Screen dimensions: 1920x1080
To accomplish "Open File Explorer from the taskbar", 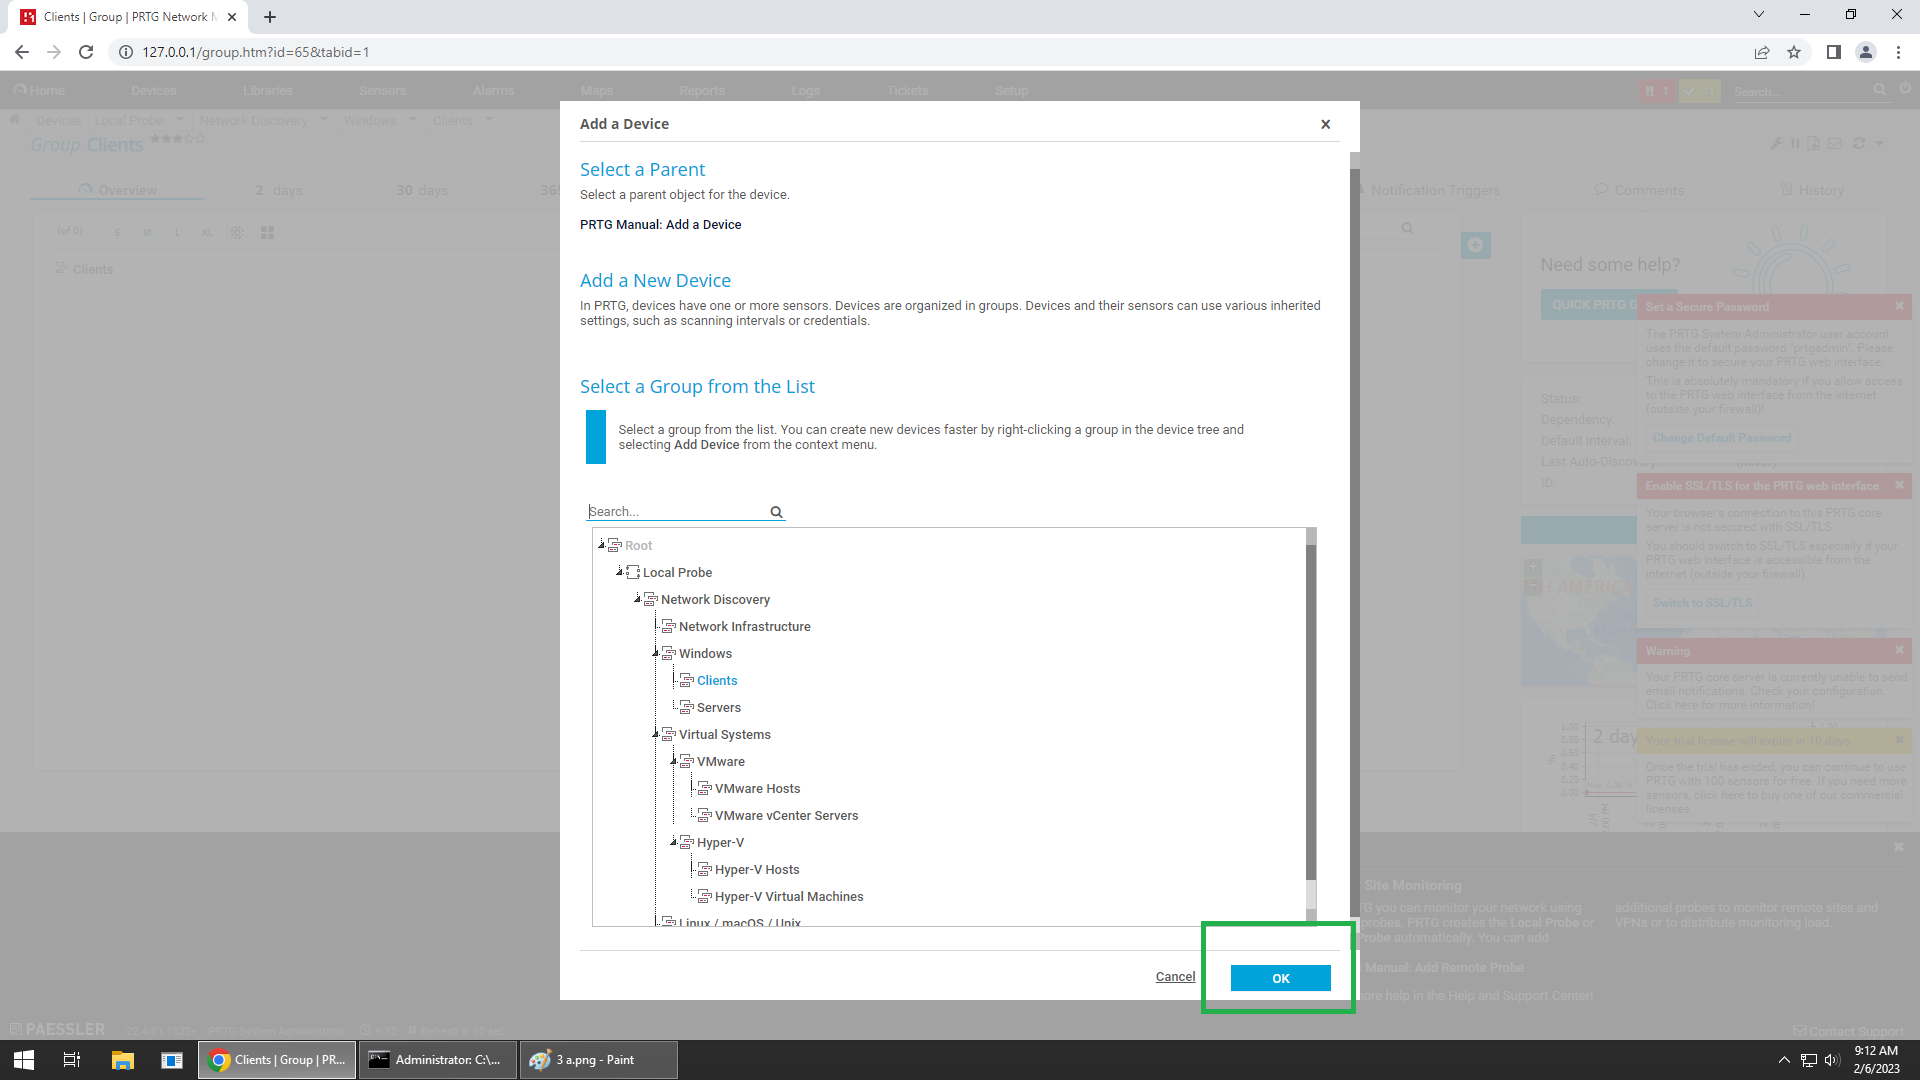I will pos(122,1060).
